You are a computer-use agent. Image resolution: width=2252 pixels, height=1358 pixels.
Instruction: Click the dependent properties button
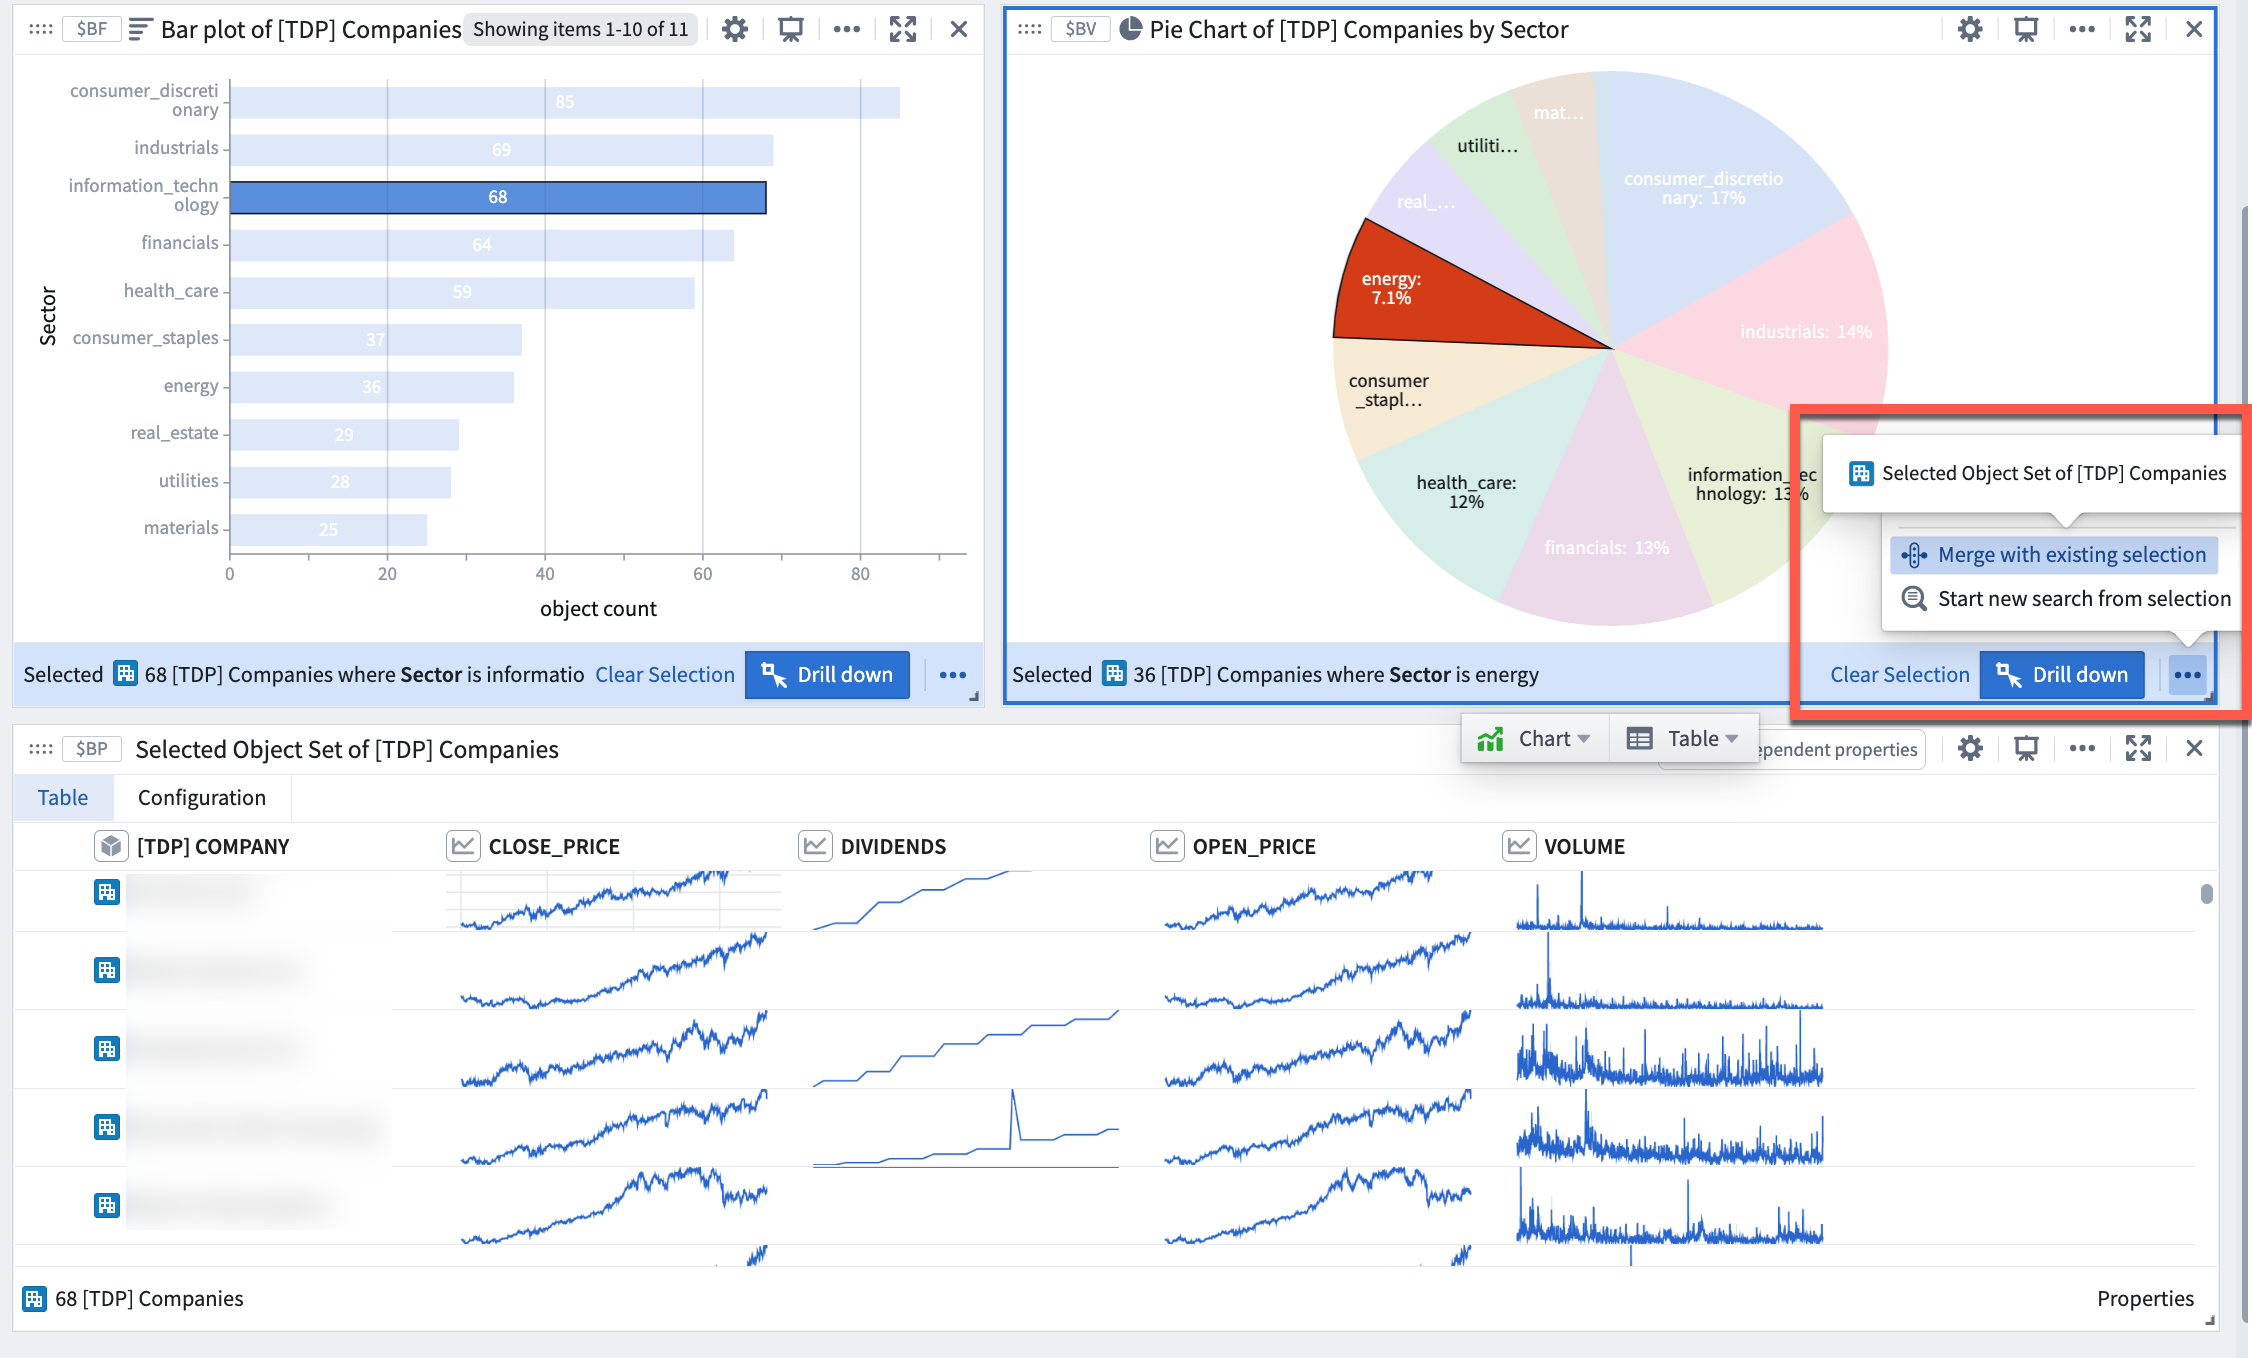[1840, 750]
